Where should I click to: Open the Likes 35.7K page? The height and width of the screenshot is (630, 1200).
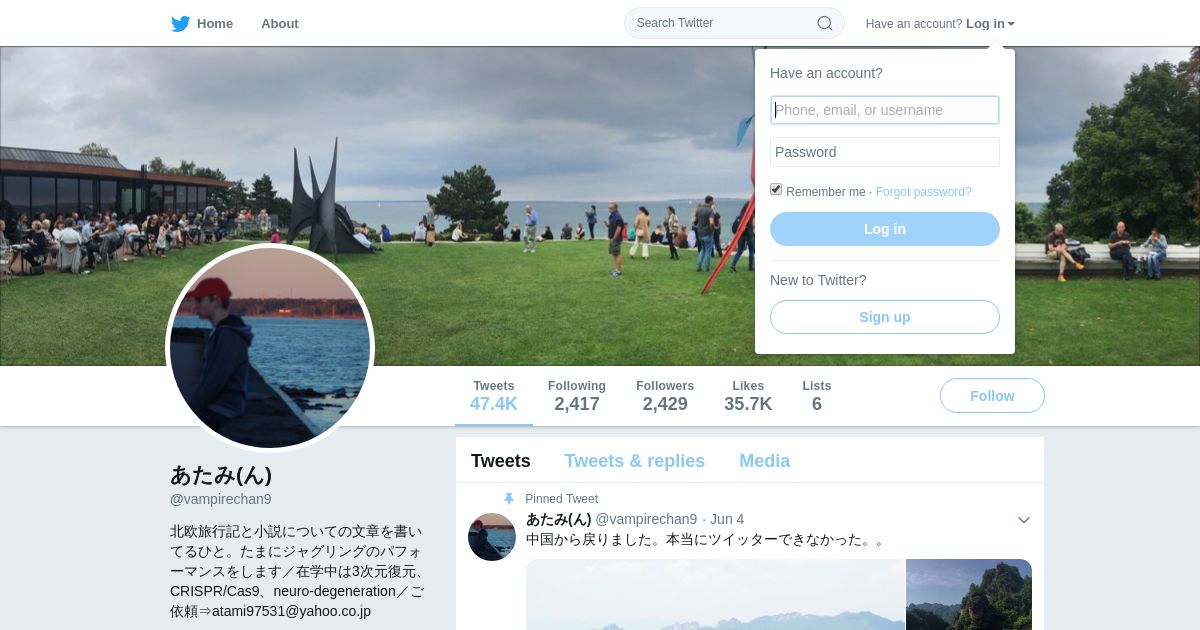pyautogui.click(x=748, y=396)
